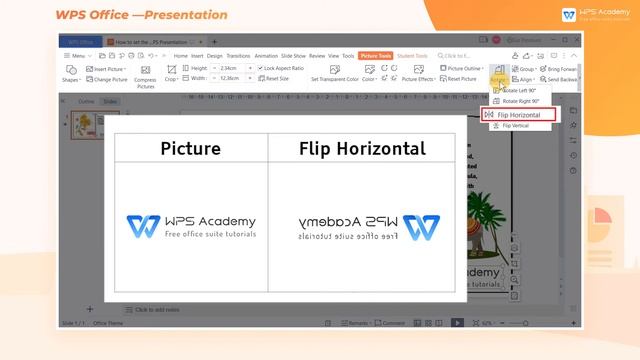Click Bring Forward
This screenshot has width=640, height=360.
(559, 69)
